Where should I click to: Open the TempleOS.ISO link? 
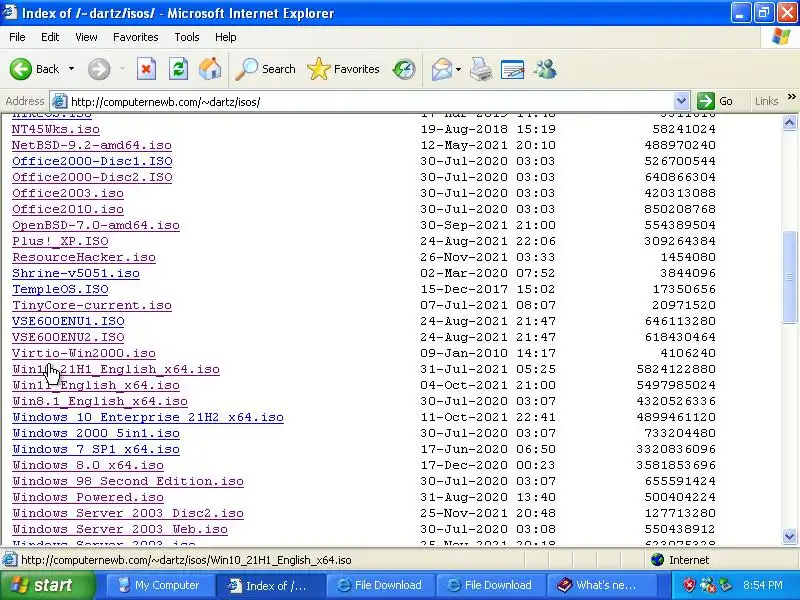click(x=60, y=289)
